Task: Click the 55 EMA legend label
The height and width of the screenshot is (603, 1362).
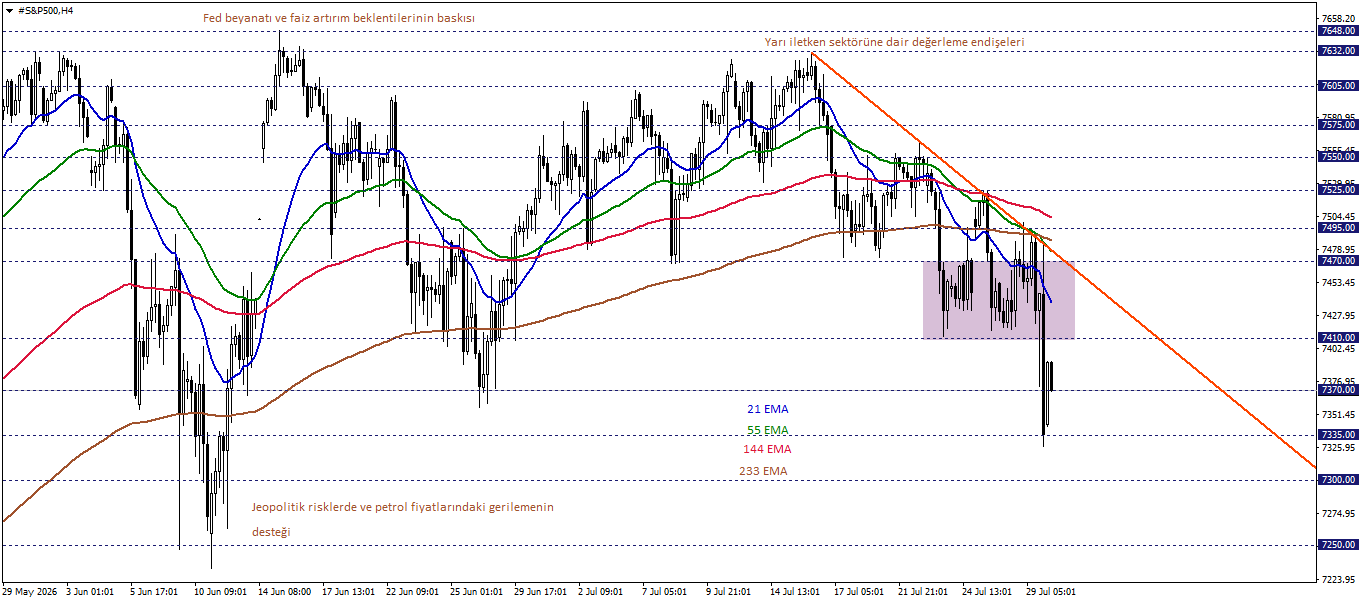Action: [x=768, y=430]
